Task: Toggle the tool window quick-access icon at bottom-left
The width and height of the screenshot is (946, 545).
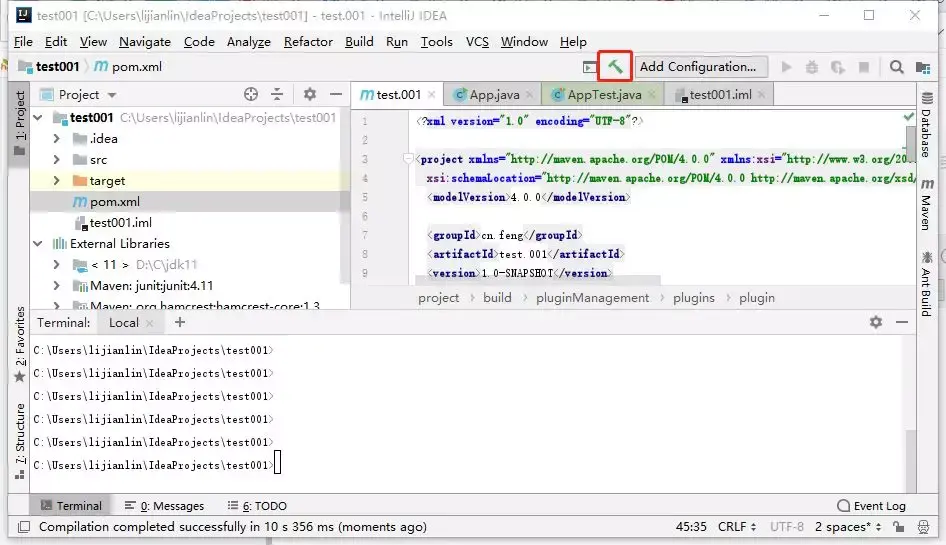Action: point(24,527)
